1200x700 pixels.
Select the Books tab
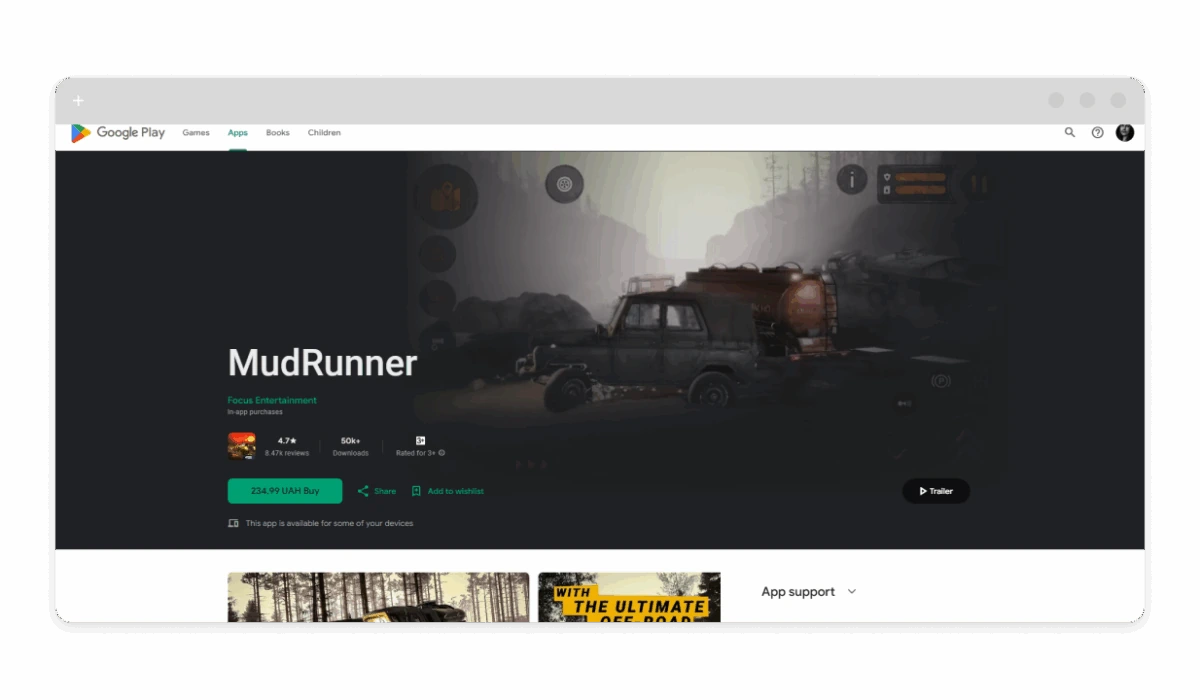tap(277, 133)
